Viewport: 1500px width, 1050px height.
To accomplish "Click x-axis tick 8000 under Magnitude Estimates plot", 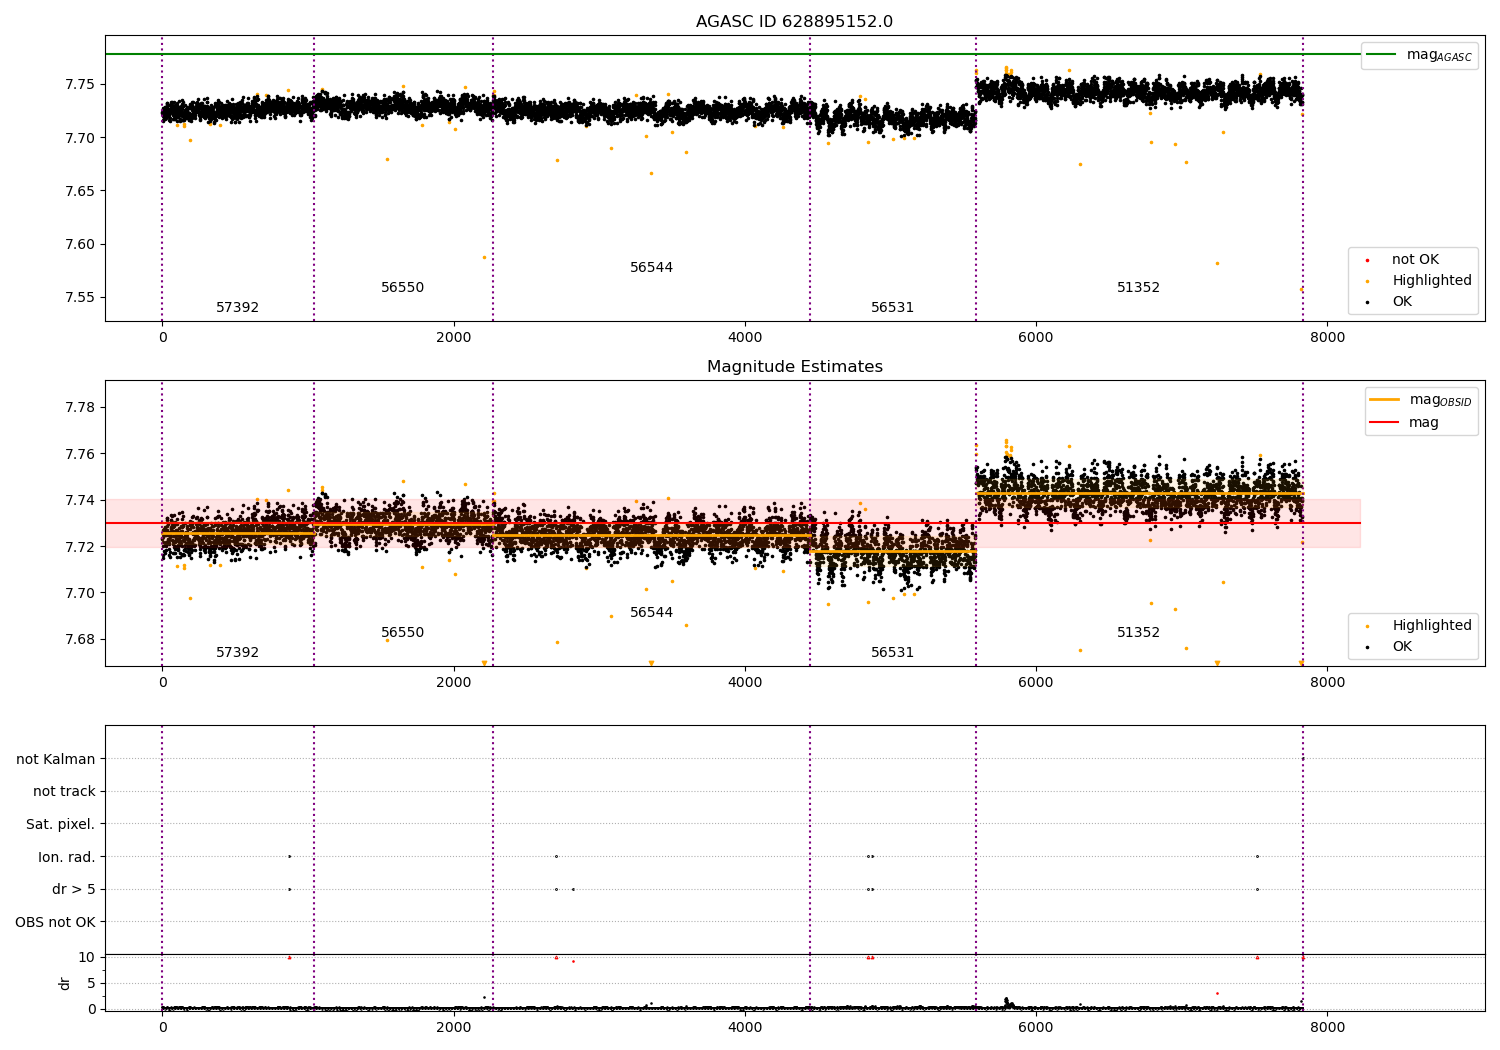I will coord(1327,683).
